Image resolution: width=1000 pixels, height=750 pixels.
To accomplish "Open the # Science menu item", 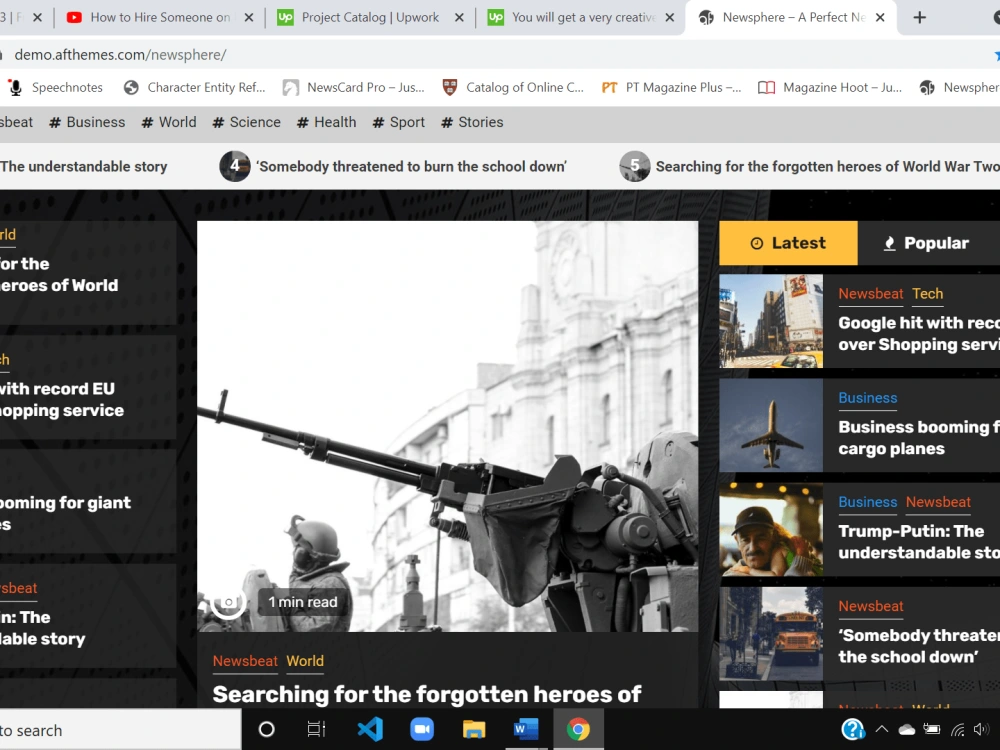I will coord(246,122).
